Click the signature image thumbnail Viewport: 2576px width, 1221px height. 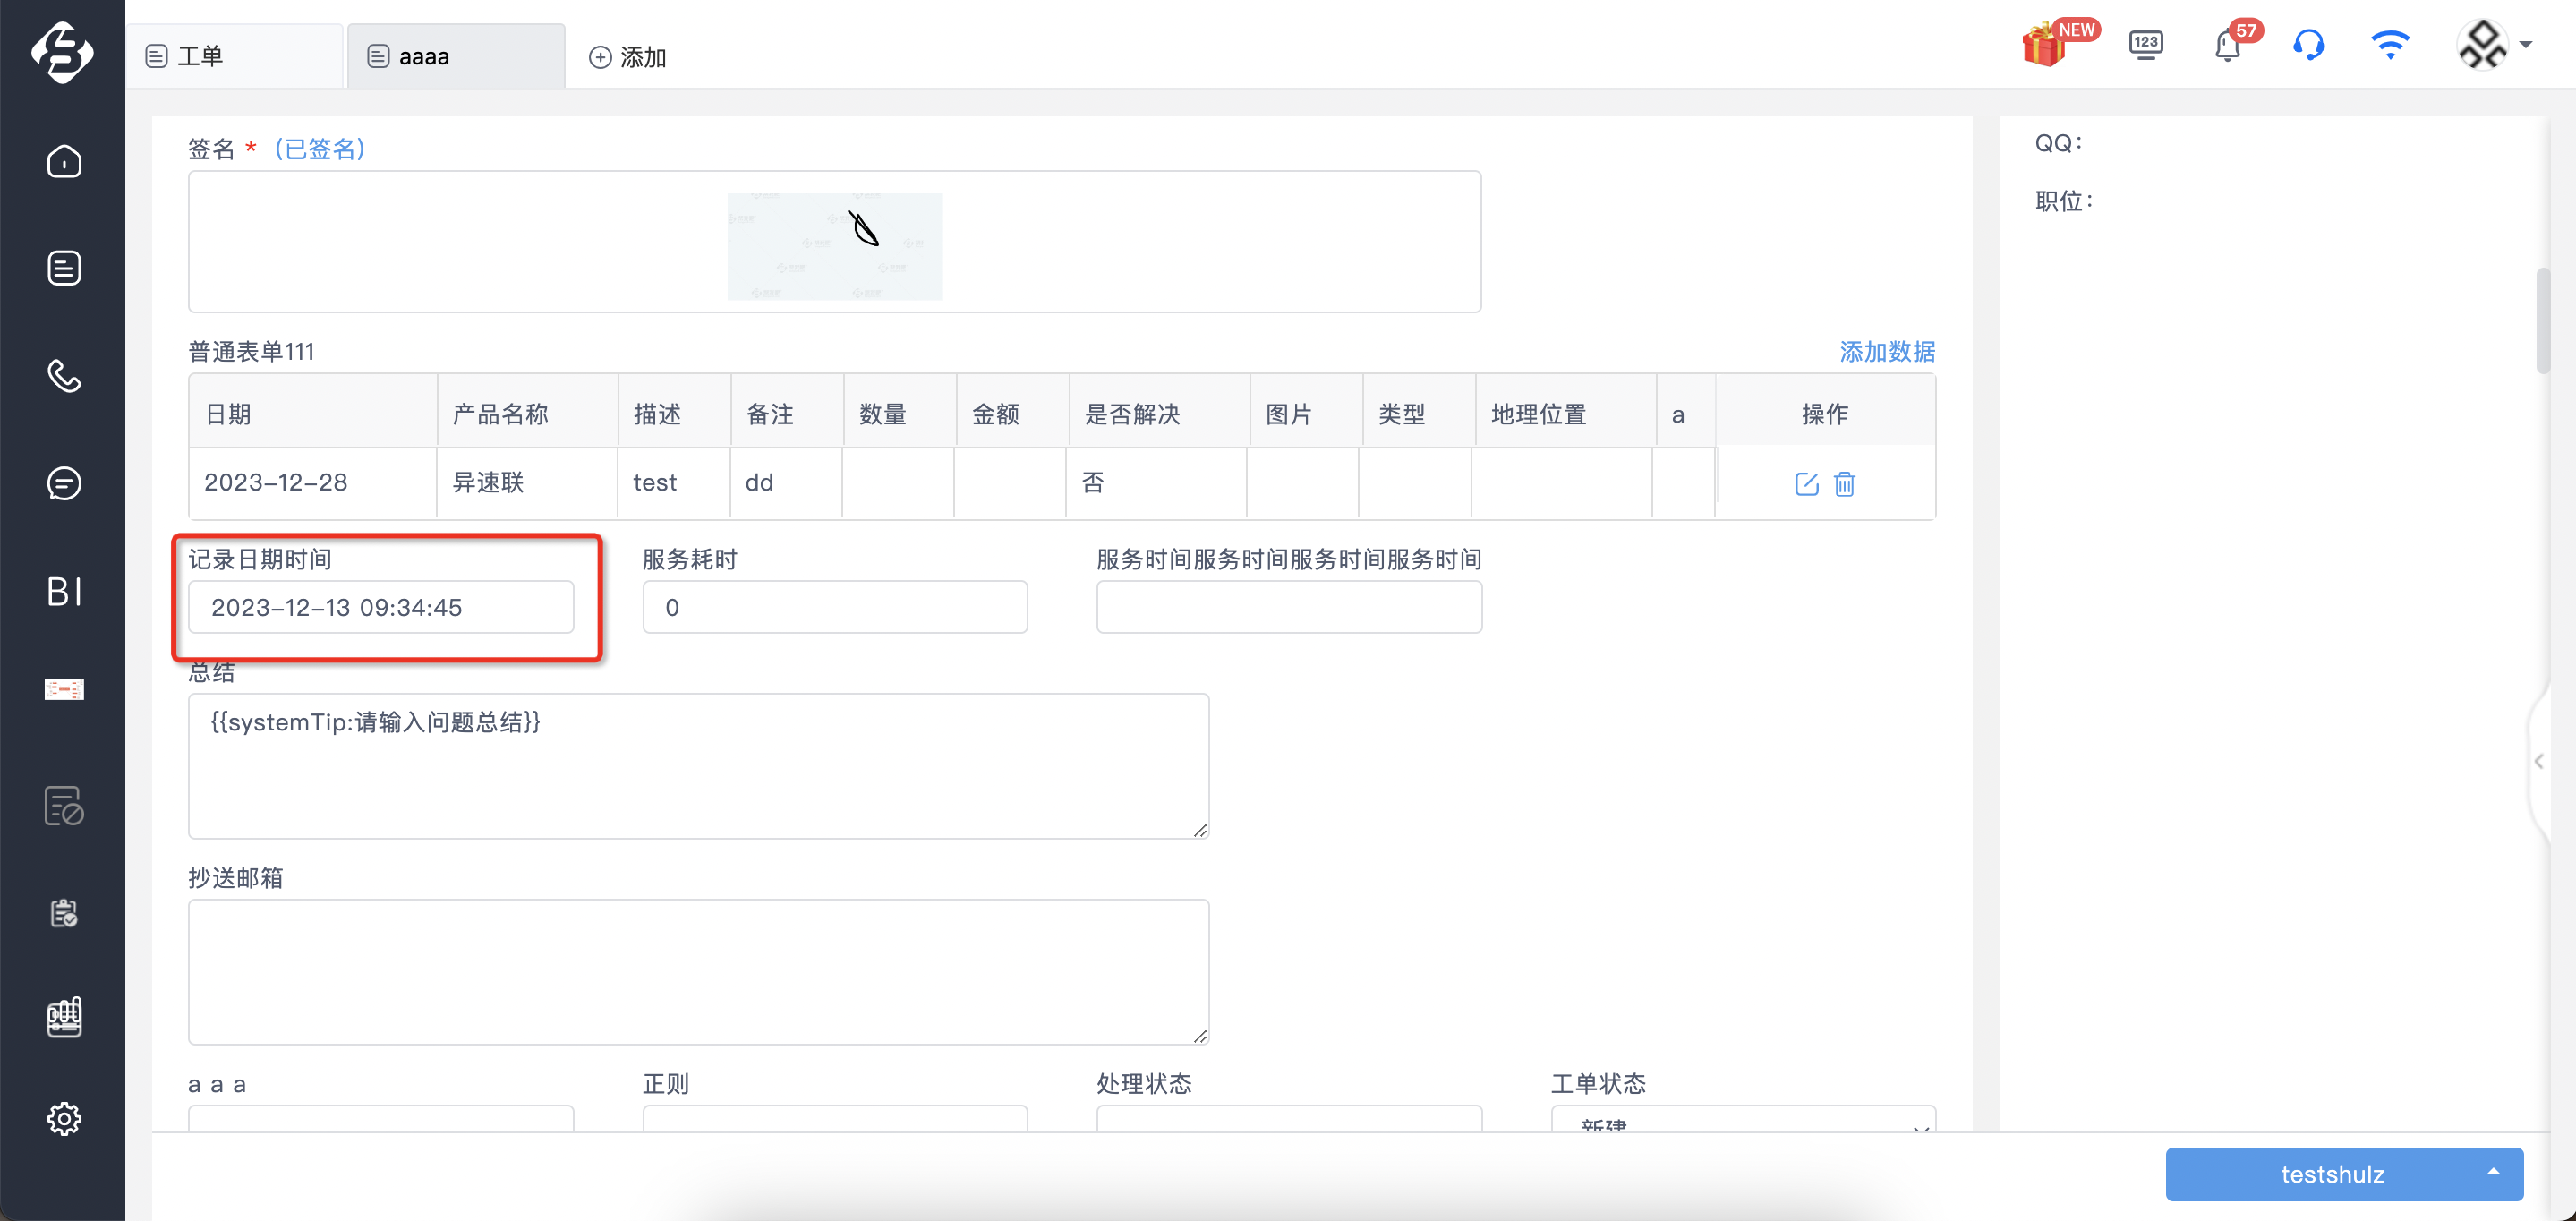pyautogui.click(x=835, y=246)
